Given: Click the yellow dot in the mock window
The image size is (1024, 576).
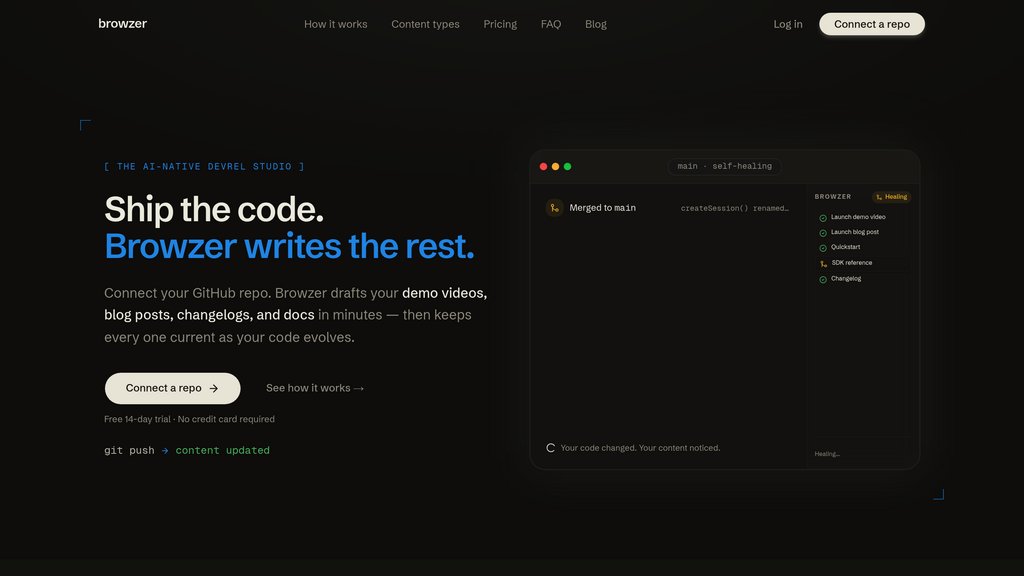Looking at the screenshot, I should tap(555, 167).
